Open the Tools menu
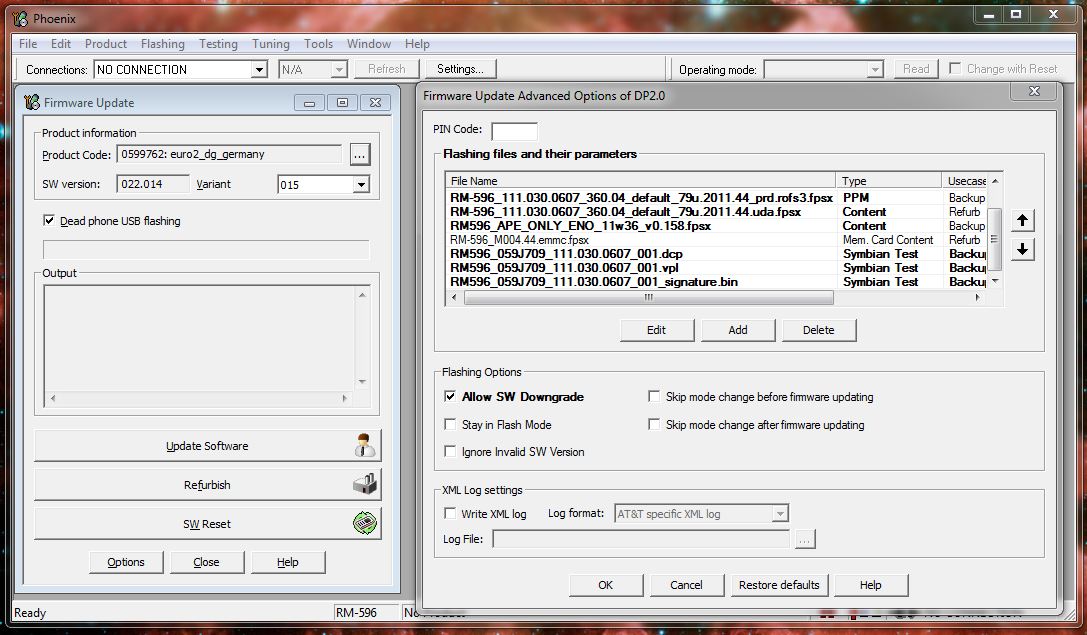This screenshot has height=635, width=1087. 318,44
